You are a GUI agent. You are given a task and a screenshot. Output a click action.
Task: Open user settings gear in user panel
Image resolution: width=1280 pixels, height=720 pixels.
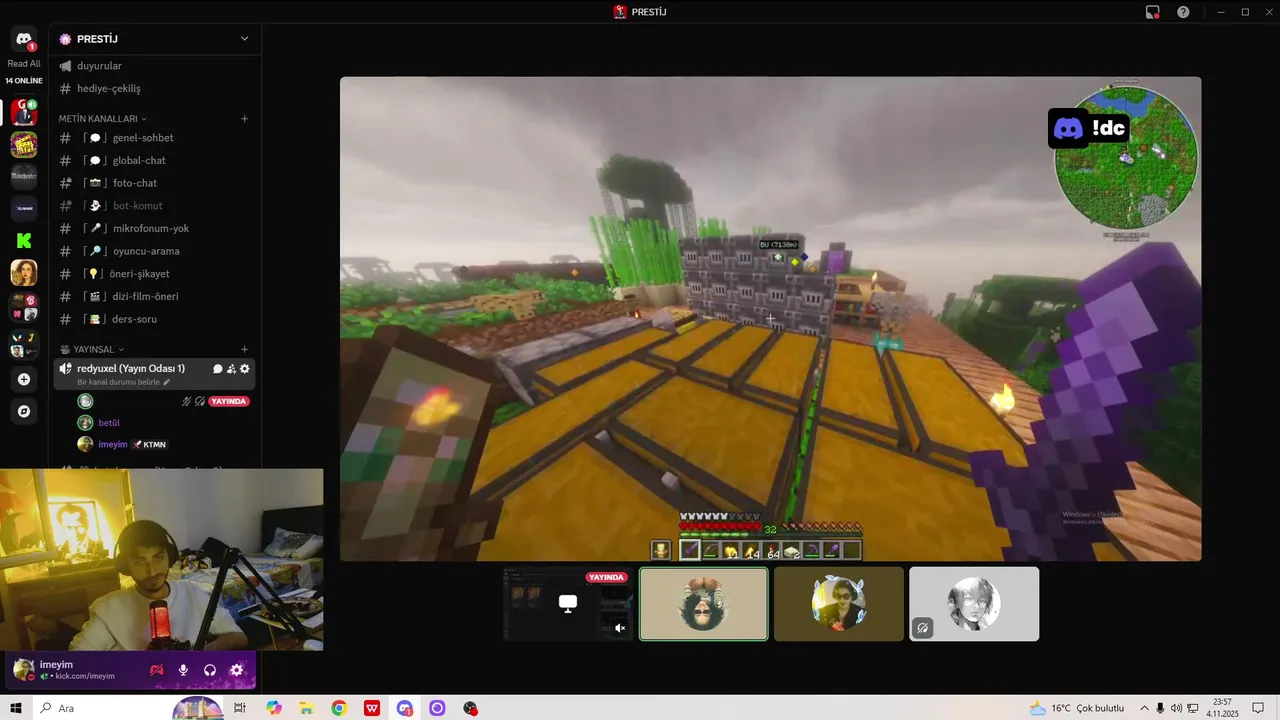click(x=237, y=670)
